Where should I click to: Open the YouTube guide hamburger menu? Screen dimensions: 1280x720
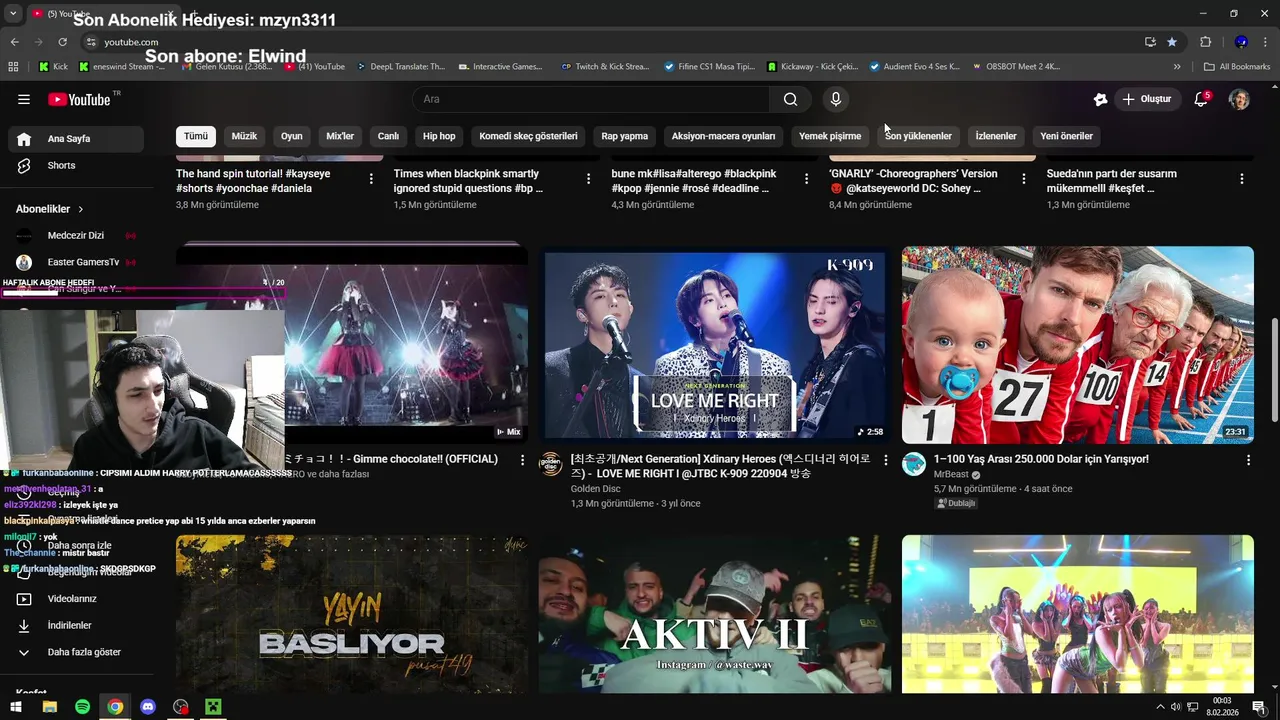(x=24, y=99)
